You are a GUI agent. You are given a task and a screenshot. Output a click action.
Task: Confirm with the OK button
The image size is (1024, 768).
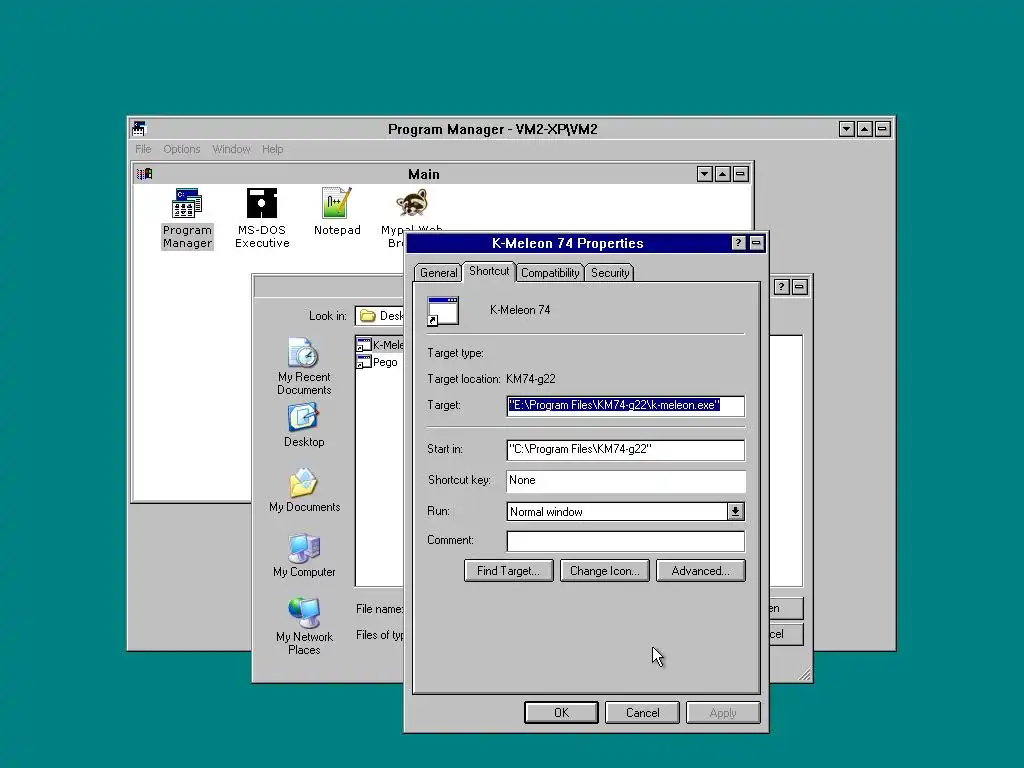(561, 712)
